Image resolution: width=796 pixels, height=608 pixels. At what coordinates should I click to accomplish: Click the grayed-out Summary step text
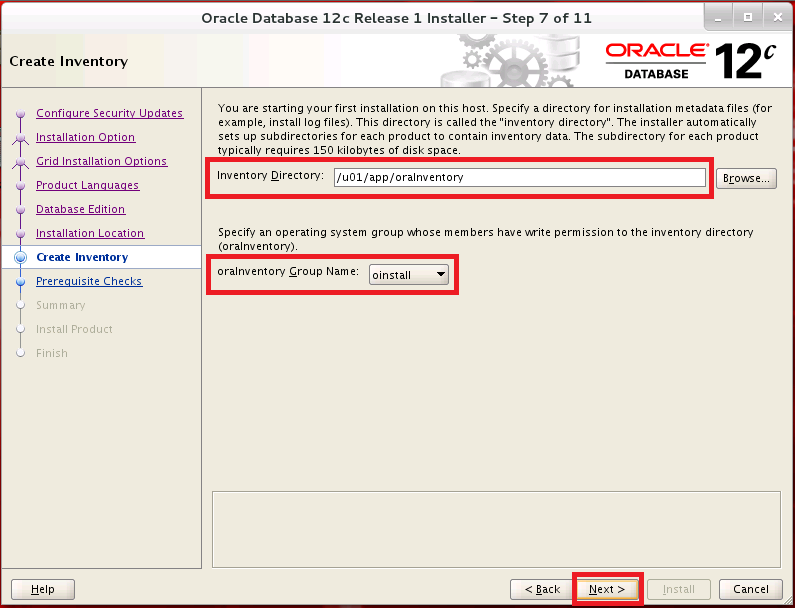pos(60,305)
